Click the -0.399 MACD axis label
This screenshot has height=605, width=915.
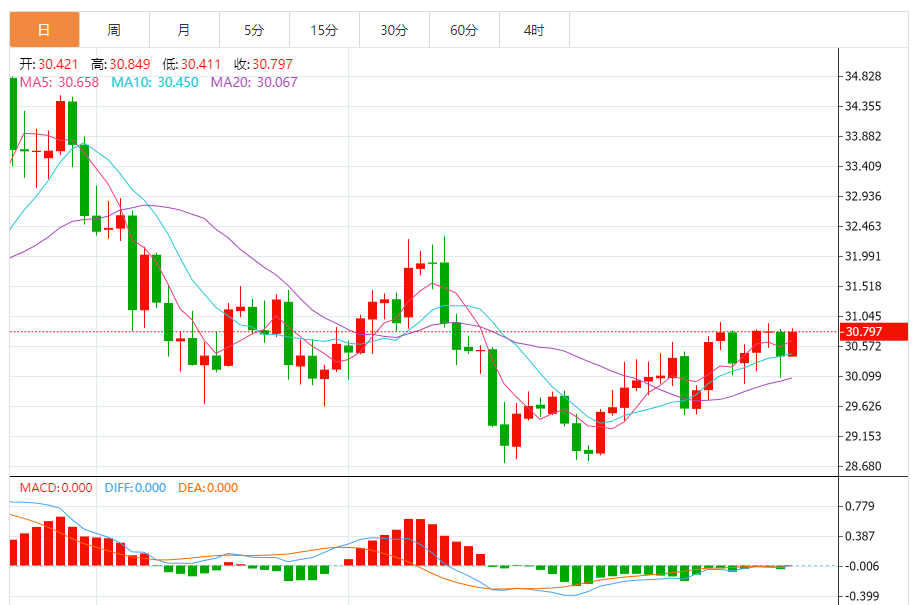point(860,596)
